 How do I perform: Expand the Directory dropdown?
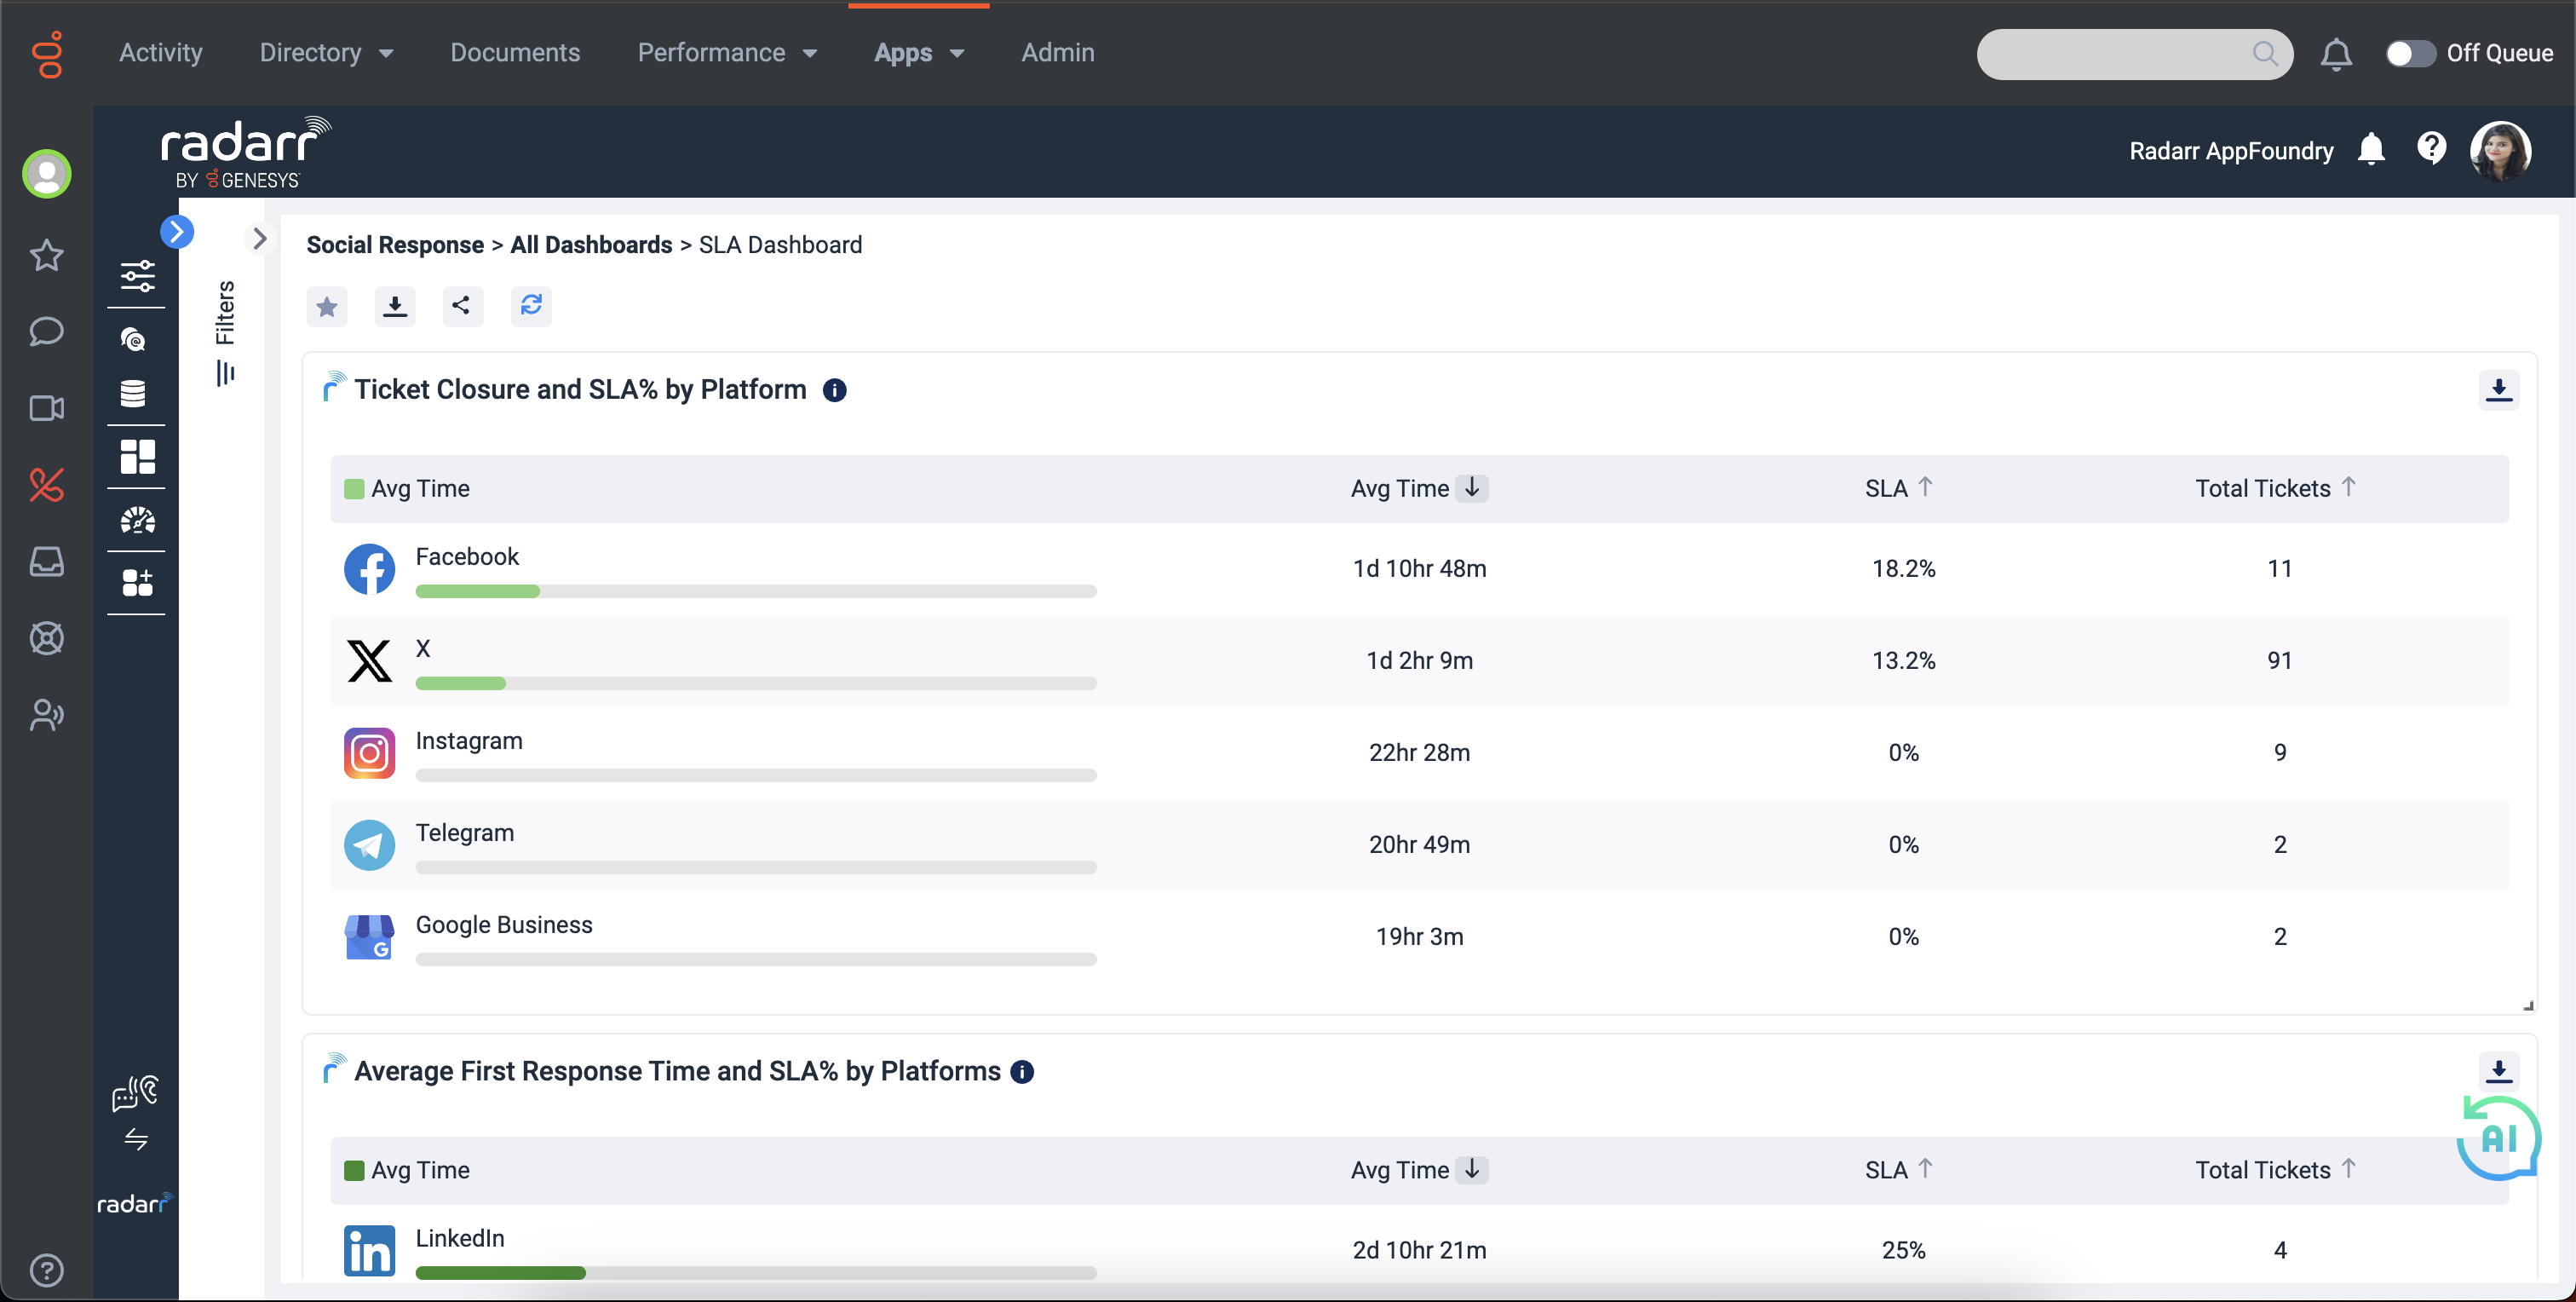[326, 53]
